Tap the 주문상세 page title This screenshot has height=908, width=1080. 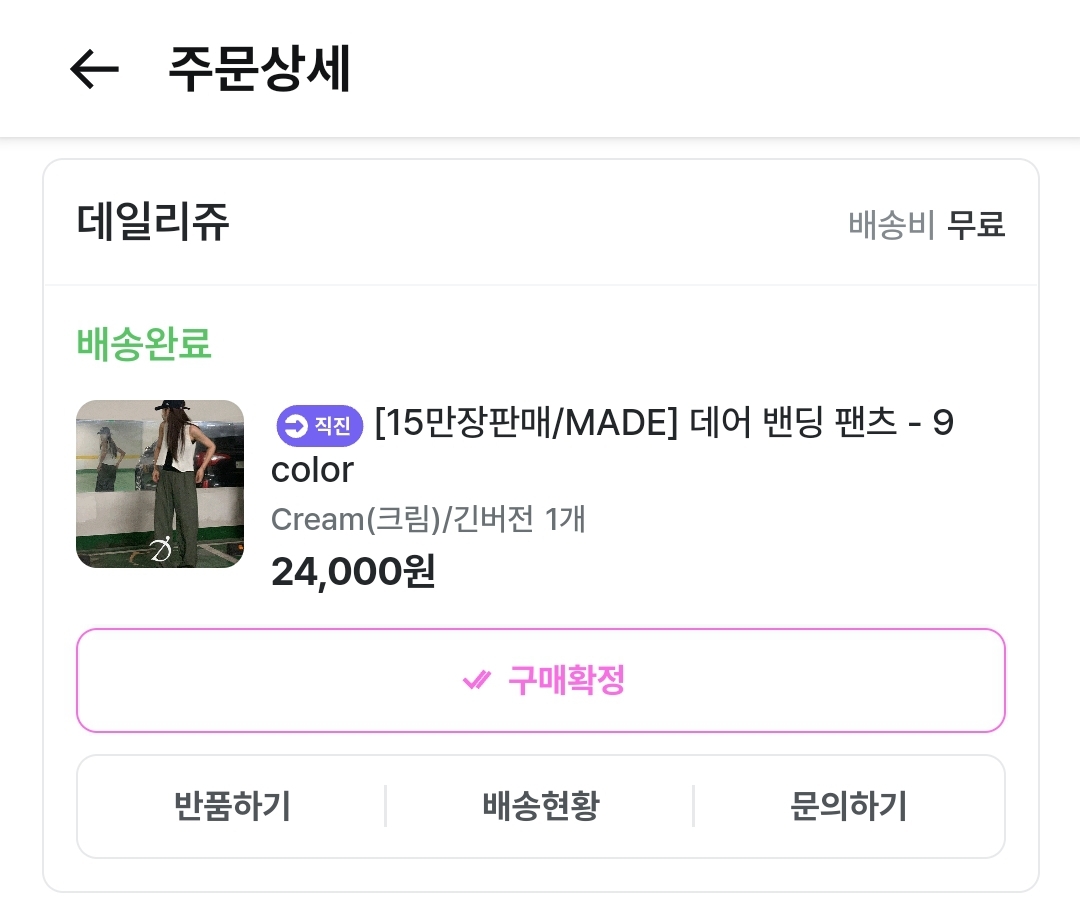(x=259, y=69)
